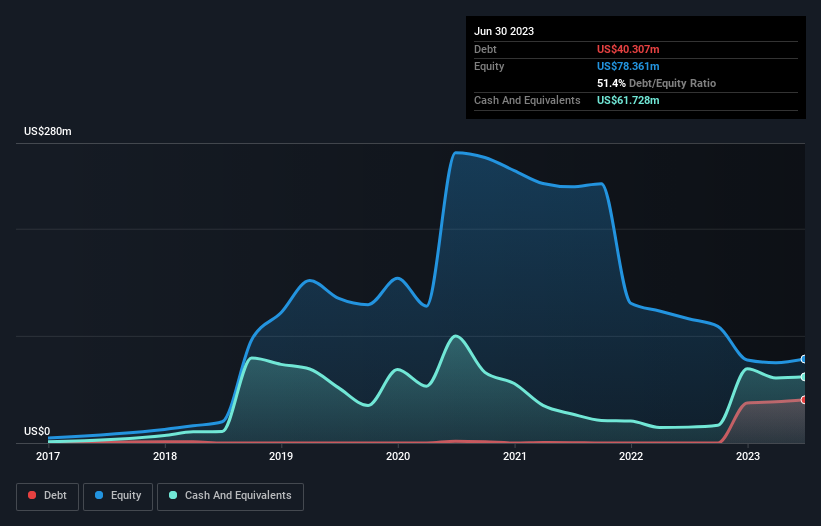821x526 pixels.
Task: Toggle the Equity series legend button
Action: [x=118, y=496]
